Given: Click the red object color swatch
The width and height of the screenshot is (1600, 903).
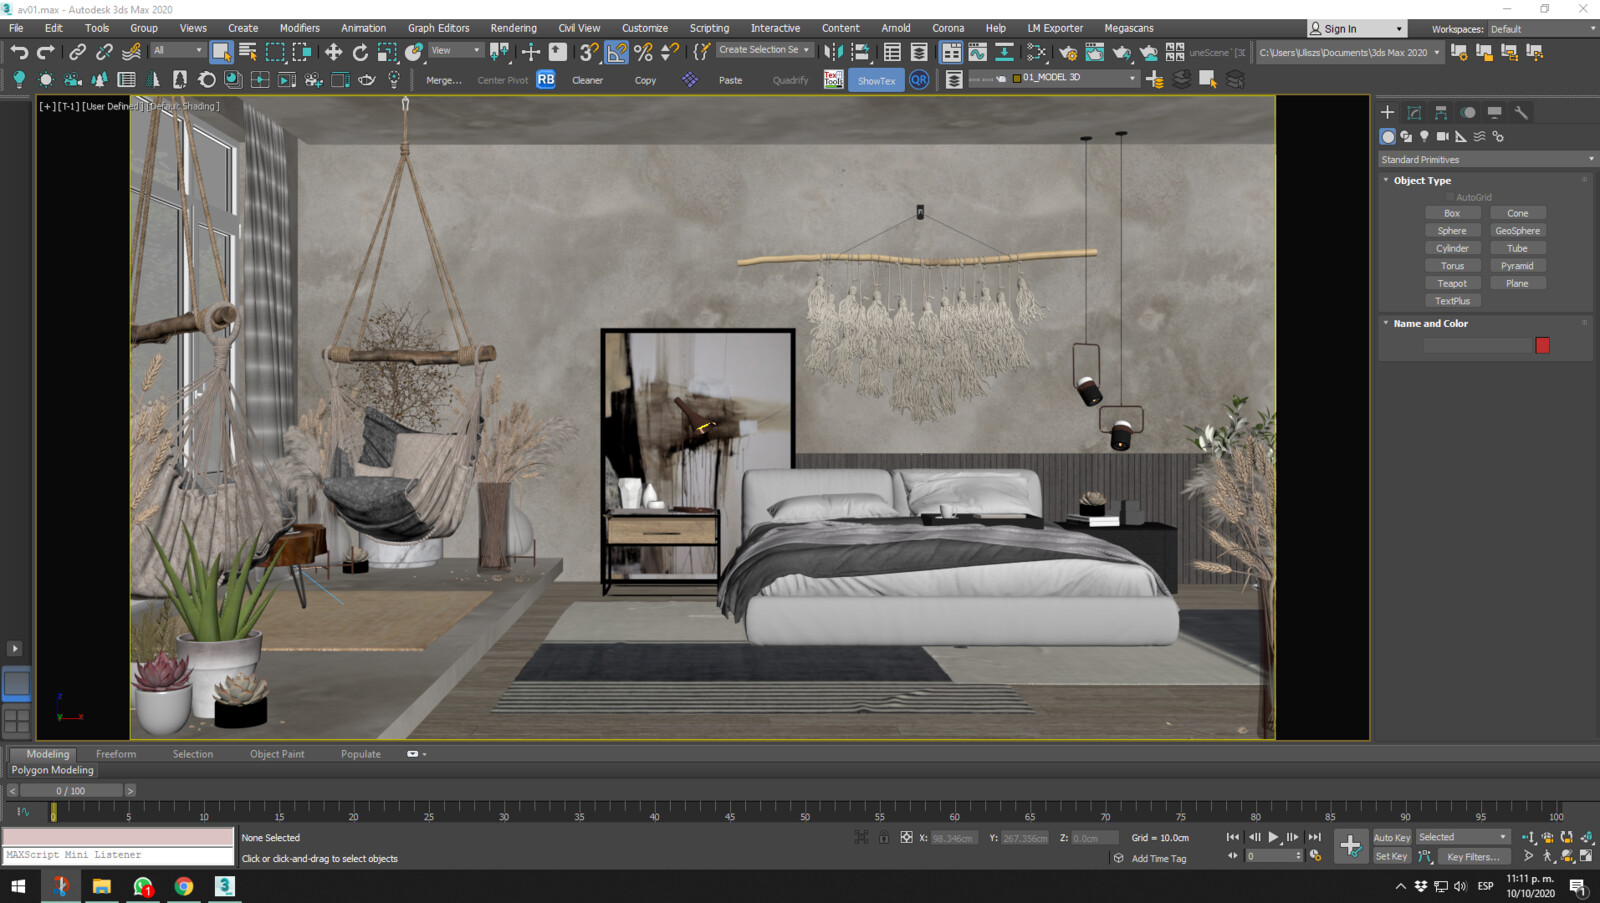Looking at the screenshot, I should tap(1542, 345).
